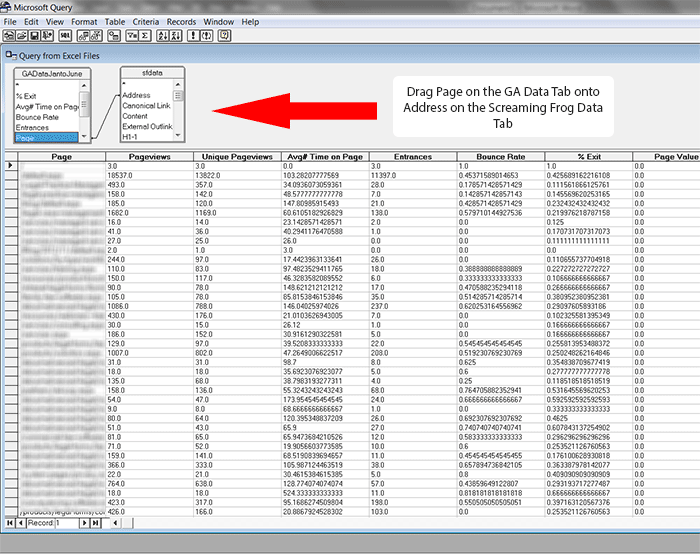The width and height of the screenshot is (700, 555).
Task: Click the Help question mark toolbar icon
Action: (224, 35)
